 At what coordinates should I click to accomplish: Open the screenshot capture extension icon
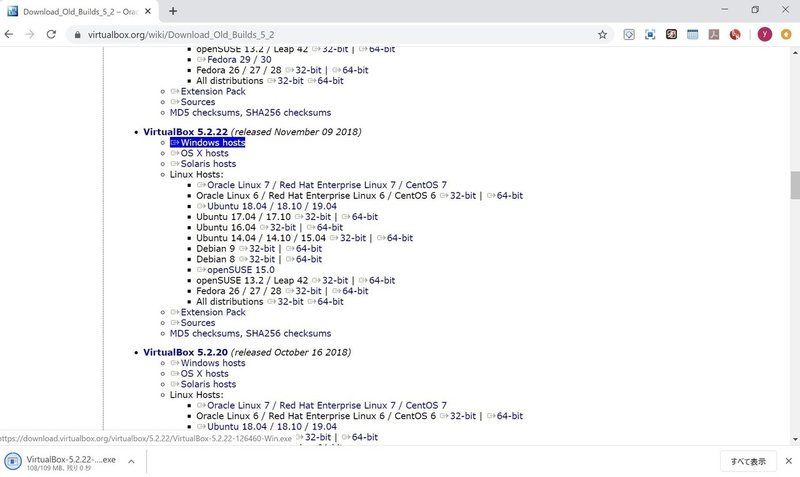650,34
